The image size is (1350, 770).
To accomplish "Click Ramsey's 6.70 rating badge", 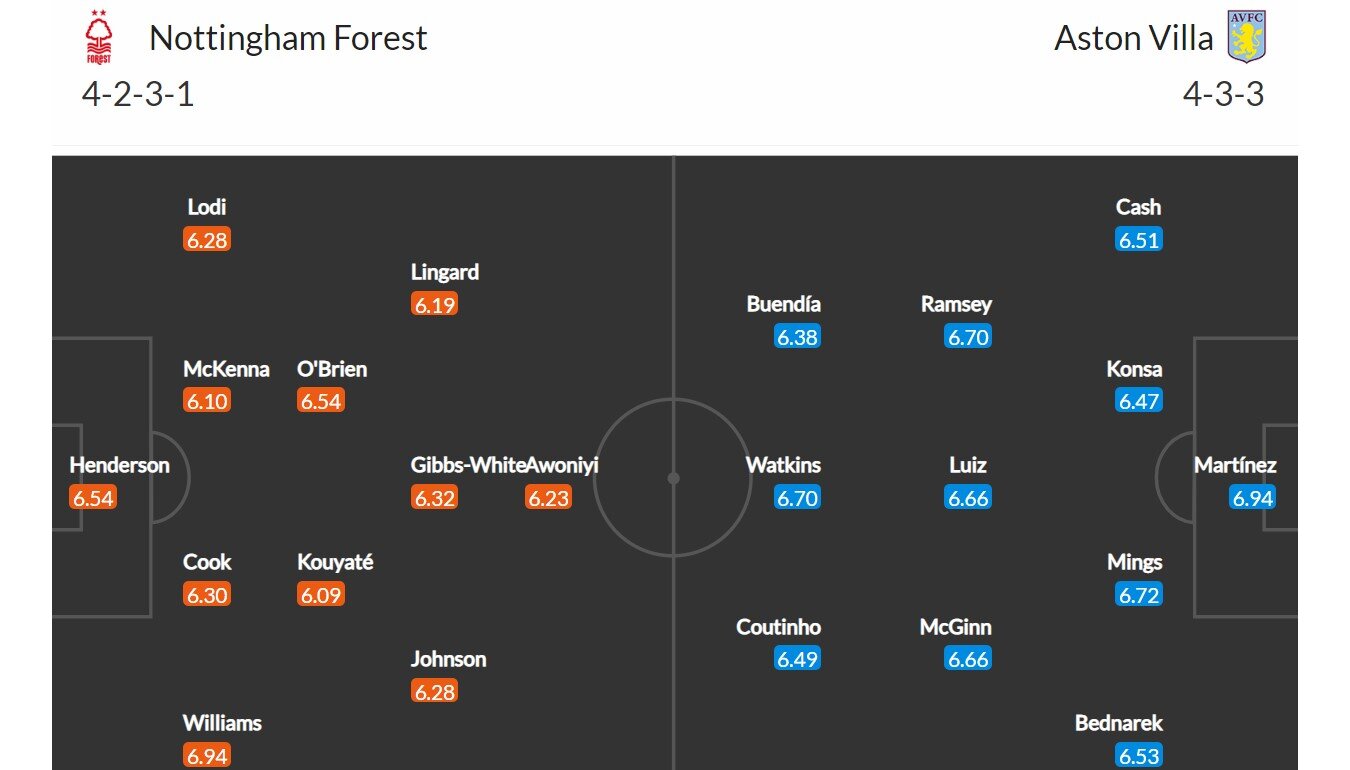I will pos(968,337).
